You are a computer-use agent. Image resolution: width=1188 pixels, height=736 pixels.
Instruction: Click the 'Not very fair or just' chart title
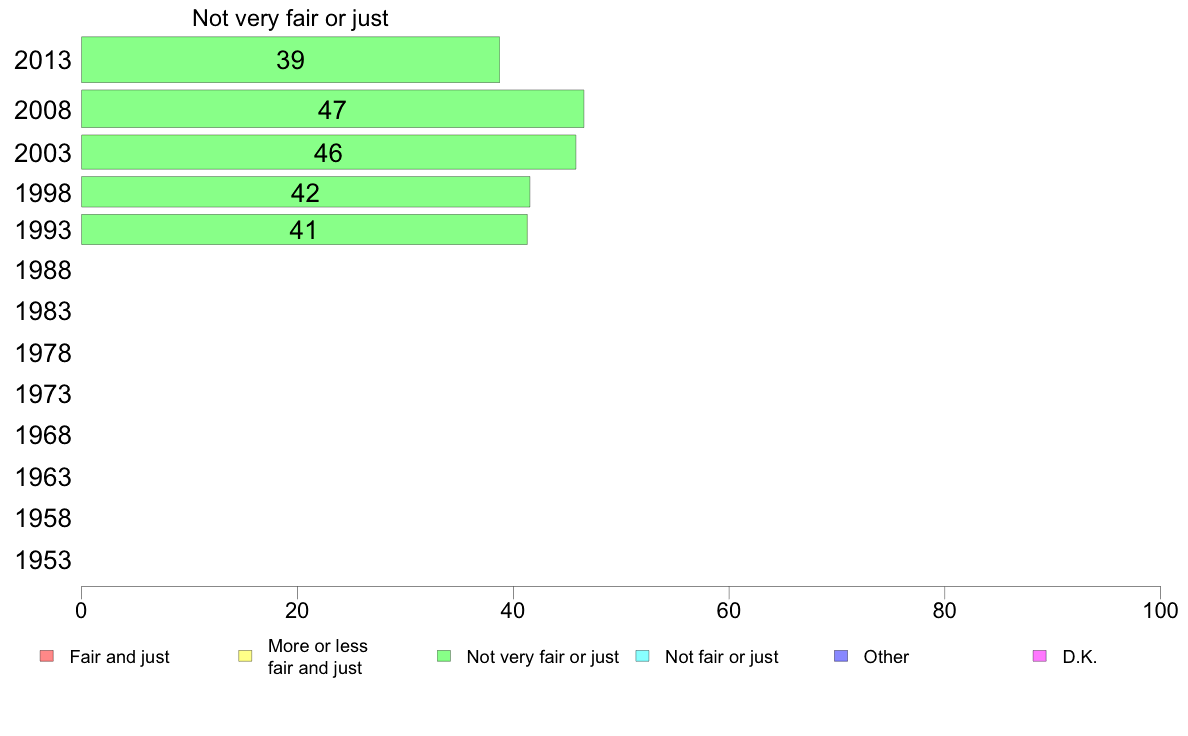click(290, 18)
